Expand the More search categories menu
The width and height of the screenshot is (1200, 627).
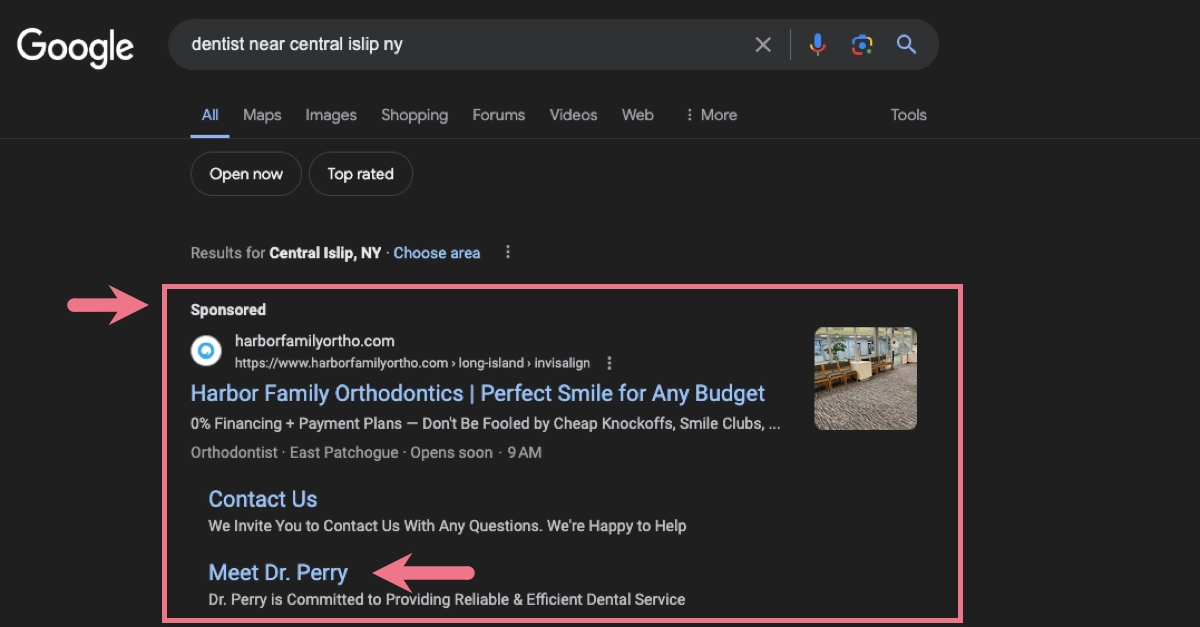(711, 115)
